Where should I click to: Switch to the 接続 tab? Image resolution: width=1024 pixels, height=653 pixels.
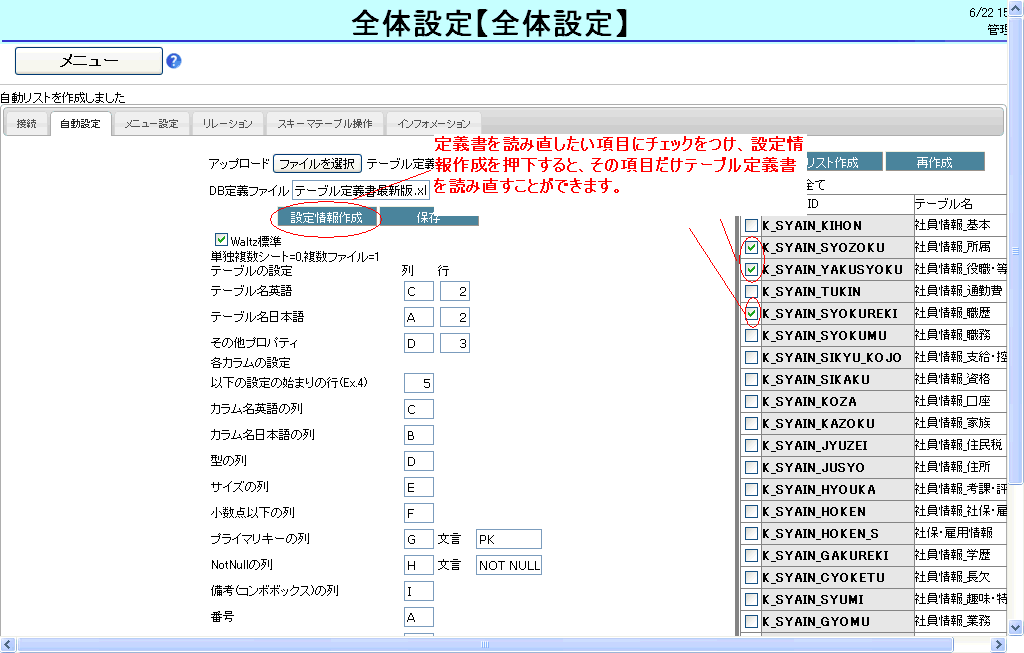click(x=26, y=124)
